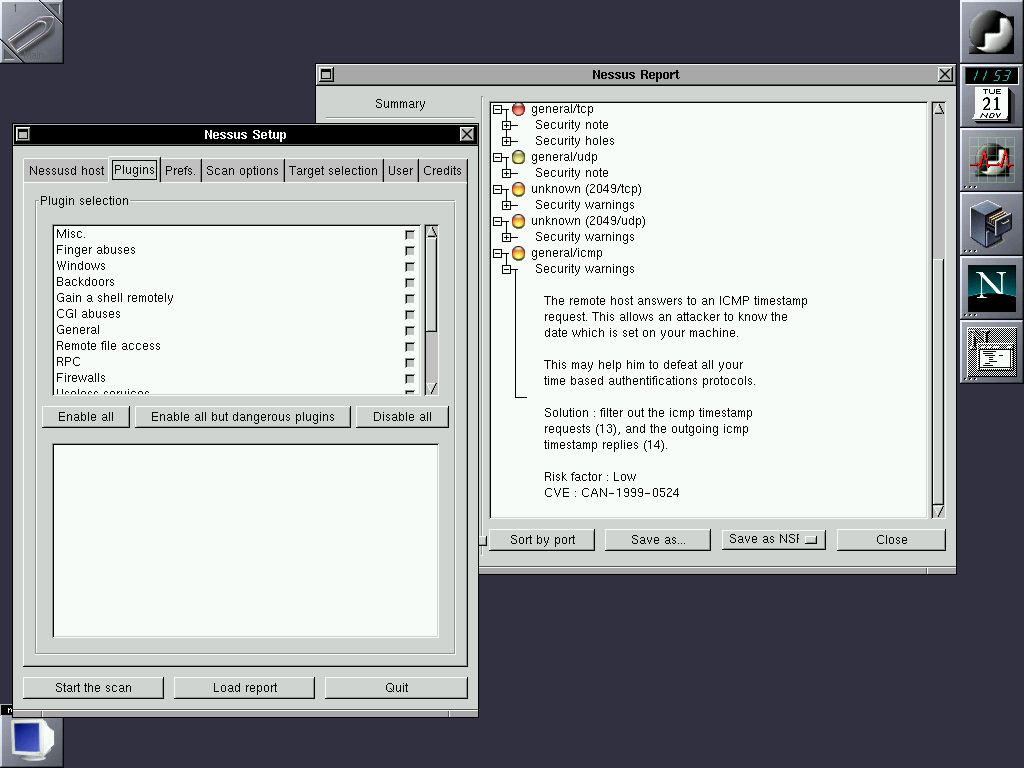Check the CGI abuses plugin checkbox

410,315
